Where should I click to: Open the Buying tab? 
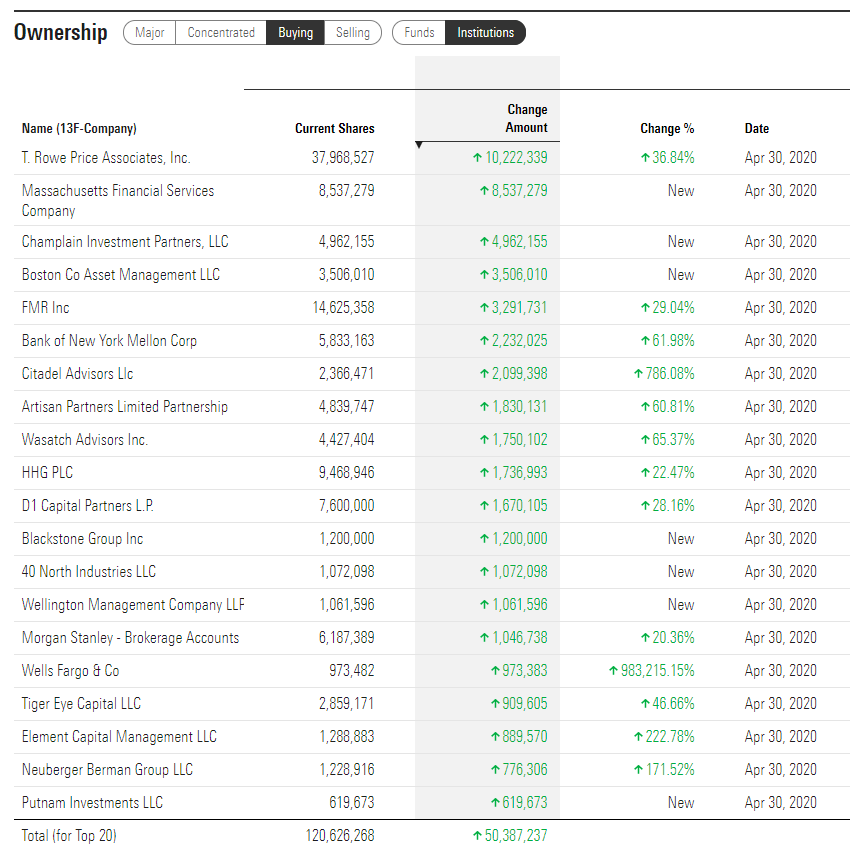pos(295,32)
